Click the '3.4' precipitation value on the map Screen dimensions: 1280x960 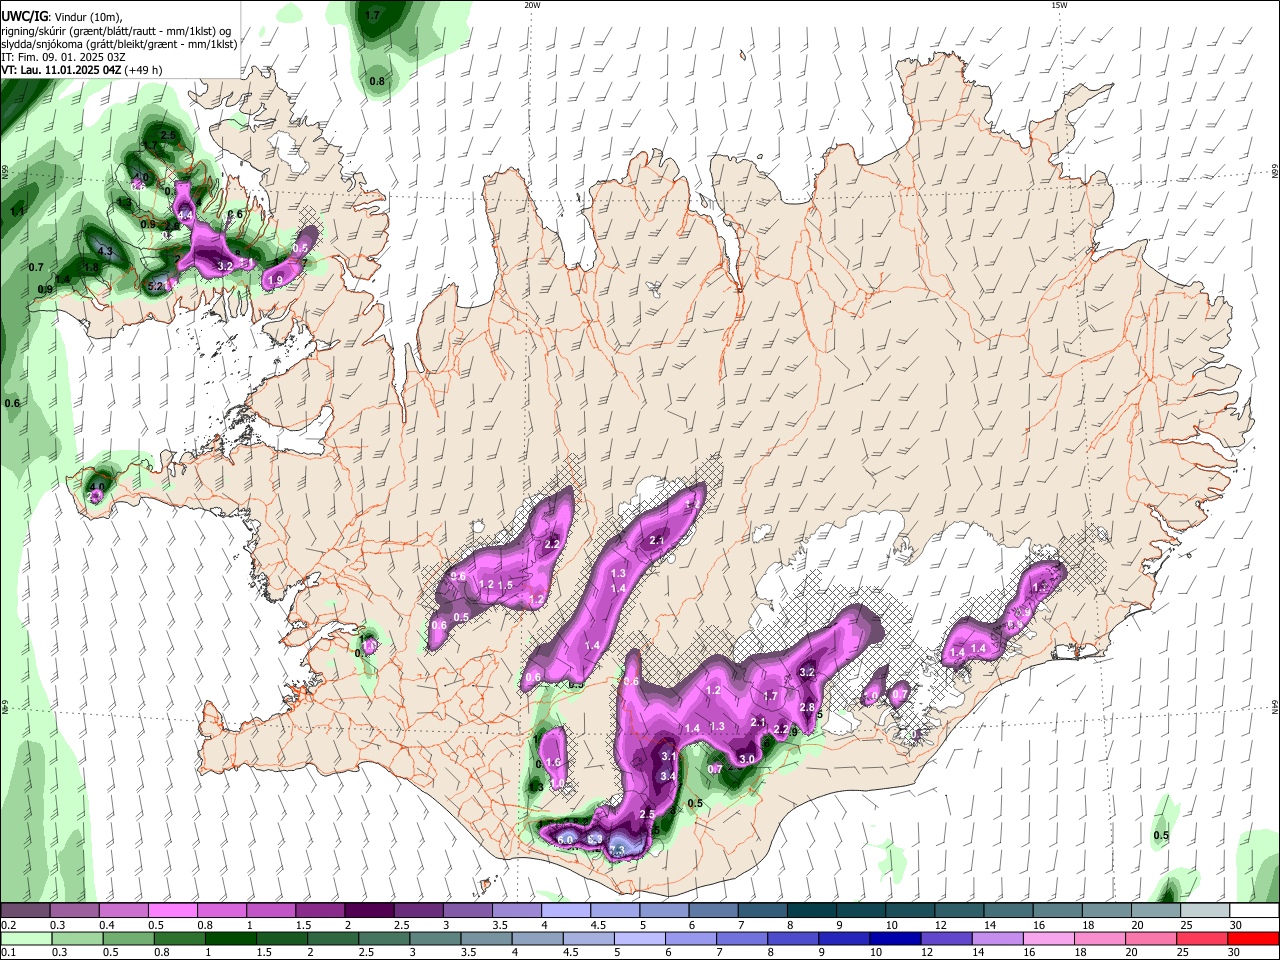669,776
